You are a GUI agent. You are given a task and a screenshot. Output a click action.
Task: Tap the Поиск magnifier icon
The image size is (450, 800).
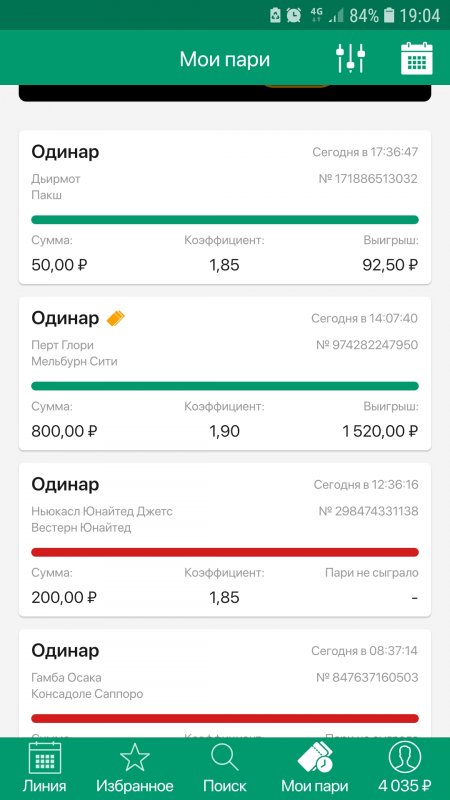[225, 758]
